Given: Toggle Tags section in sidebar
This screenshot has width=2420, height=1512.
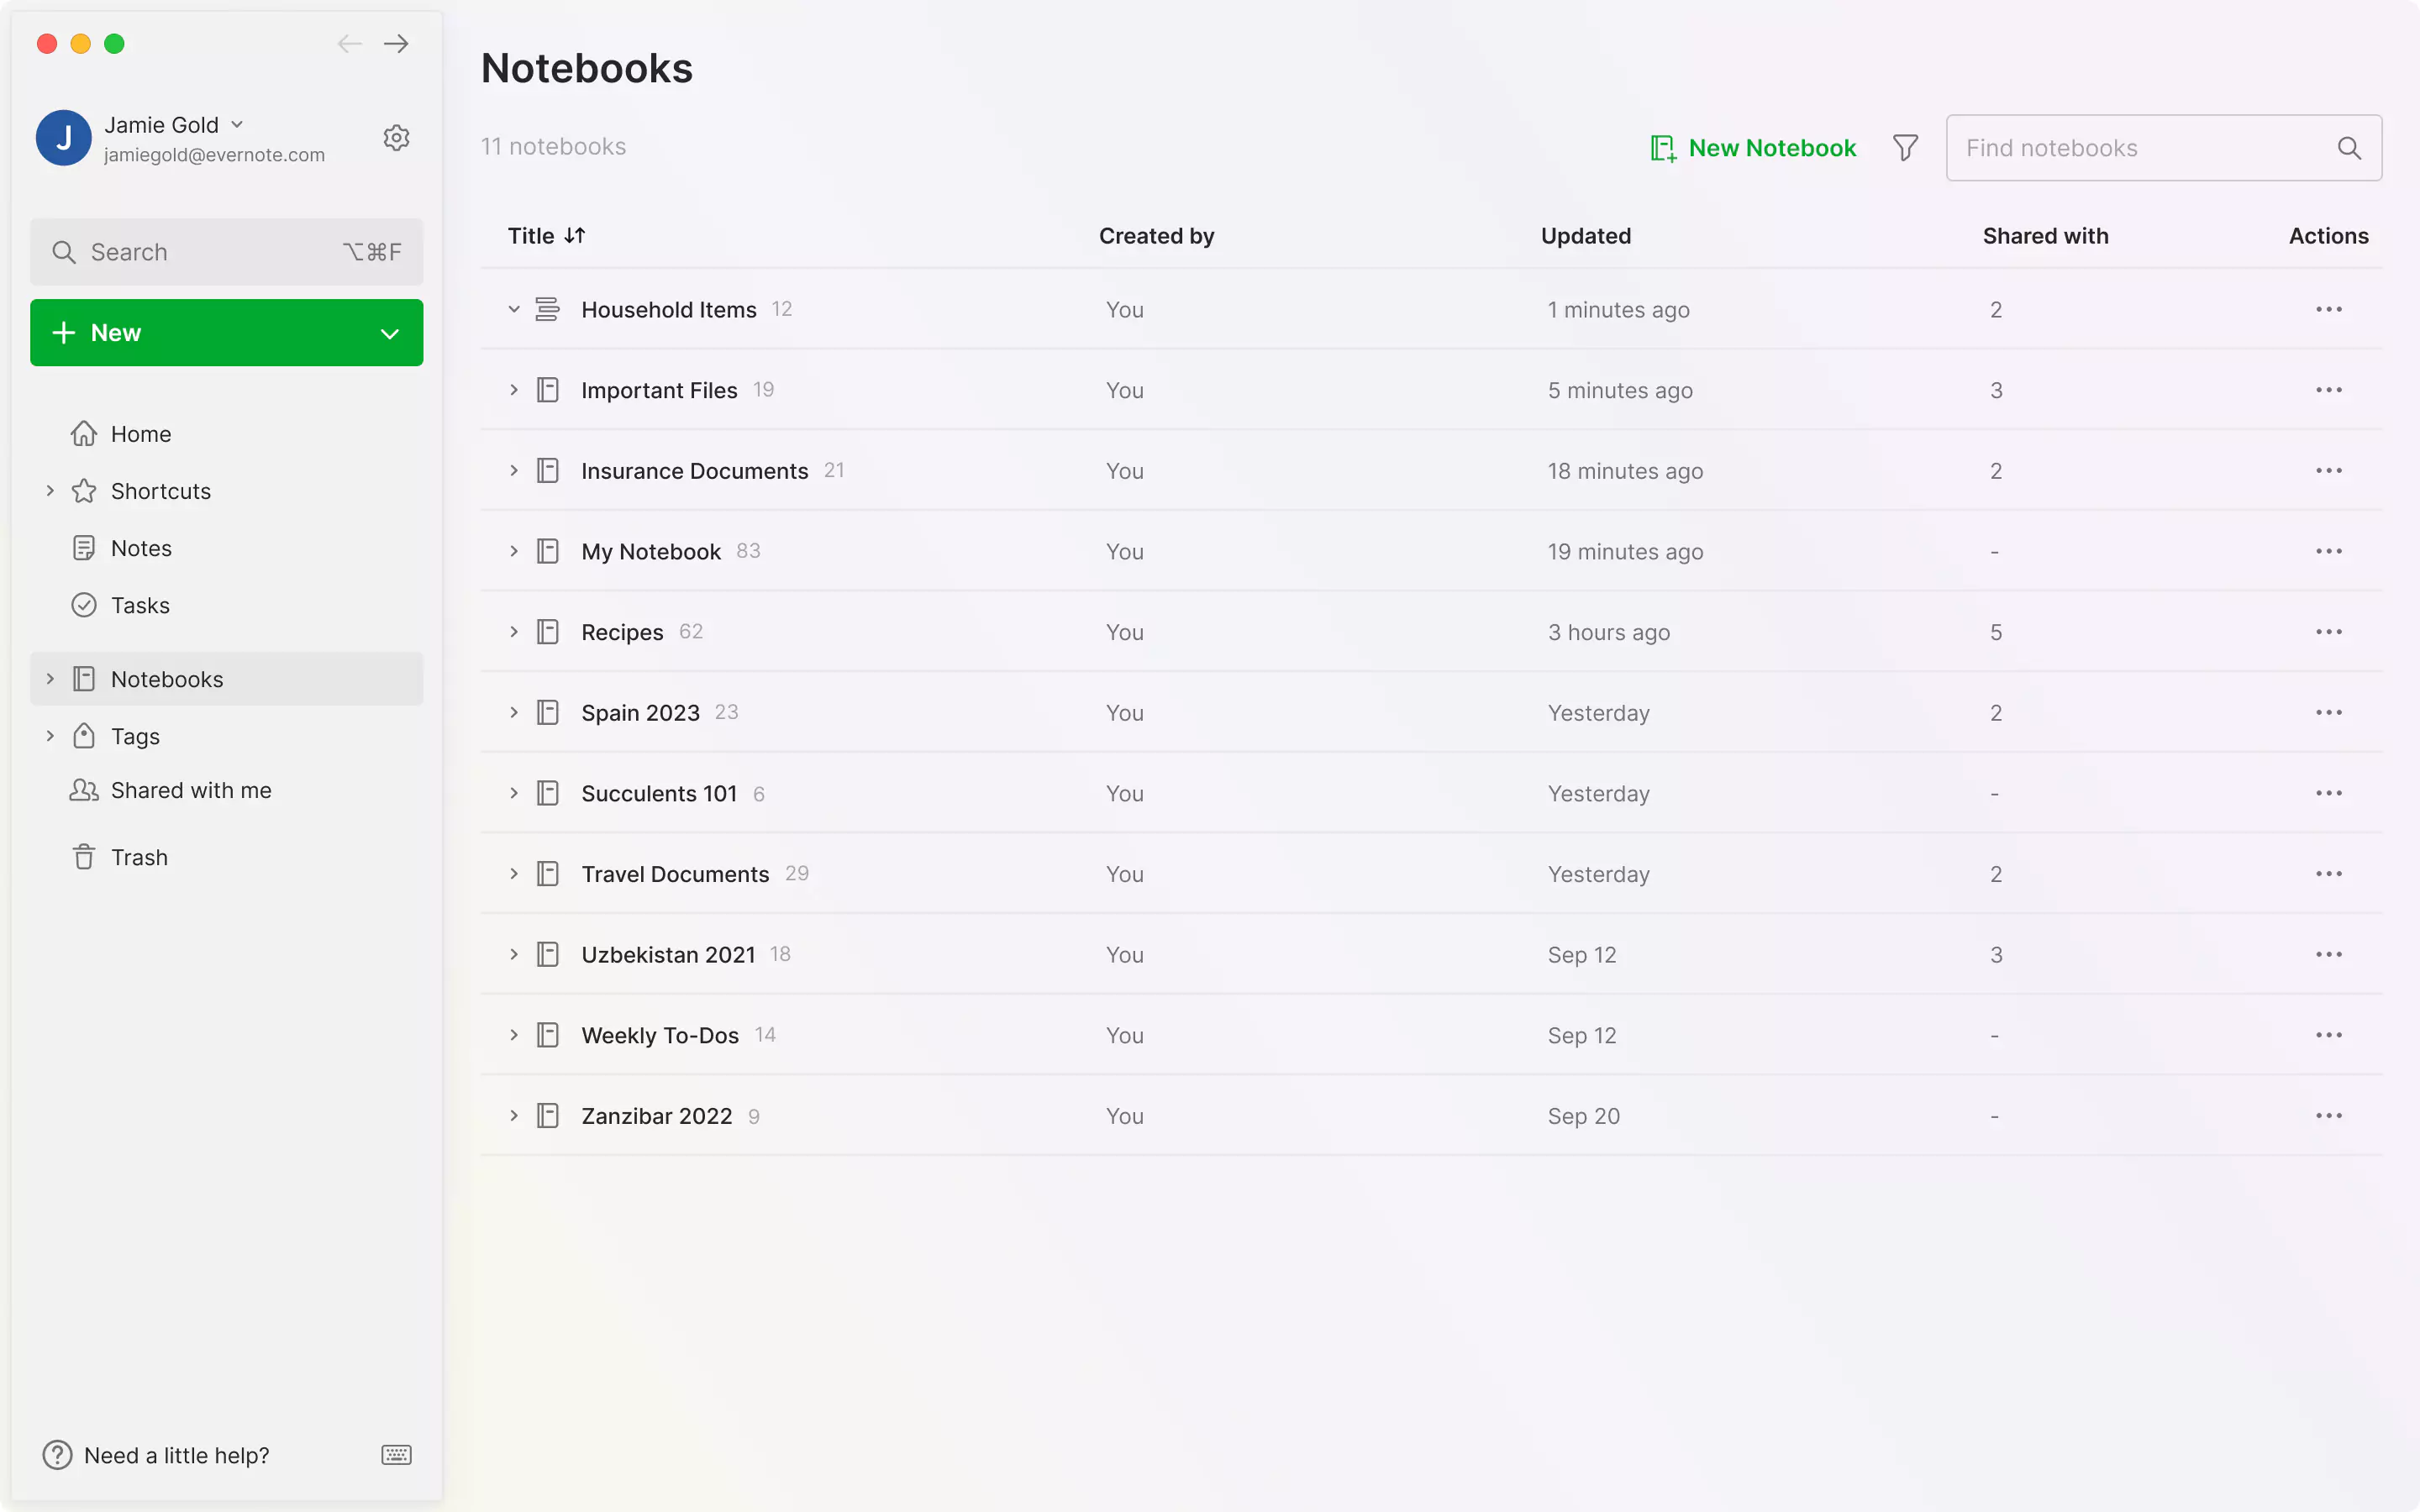Looking at the screenshot, I should click(47, 735).
